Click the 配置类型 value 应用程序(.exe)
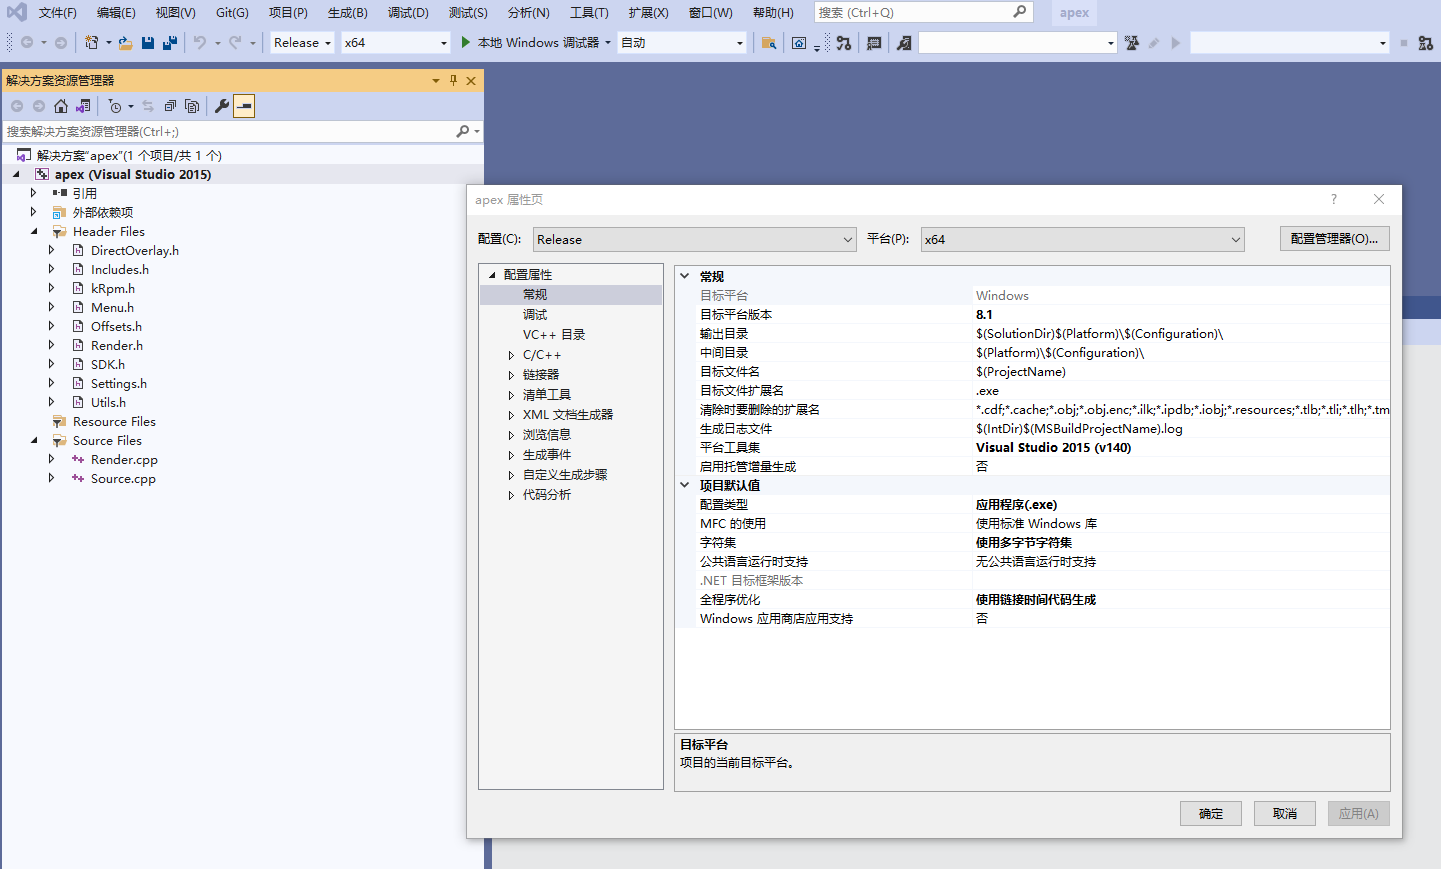The width and height of the screenshot is (1441, 869). pyautogui.click(x=1016, y=505)
